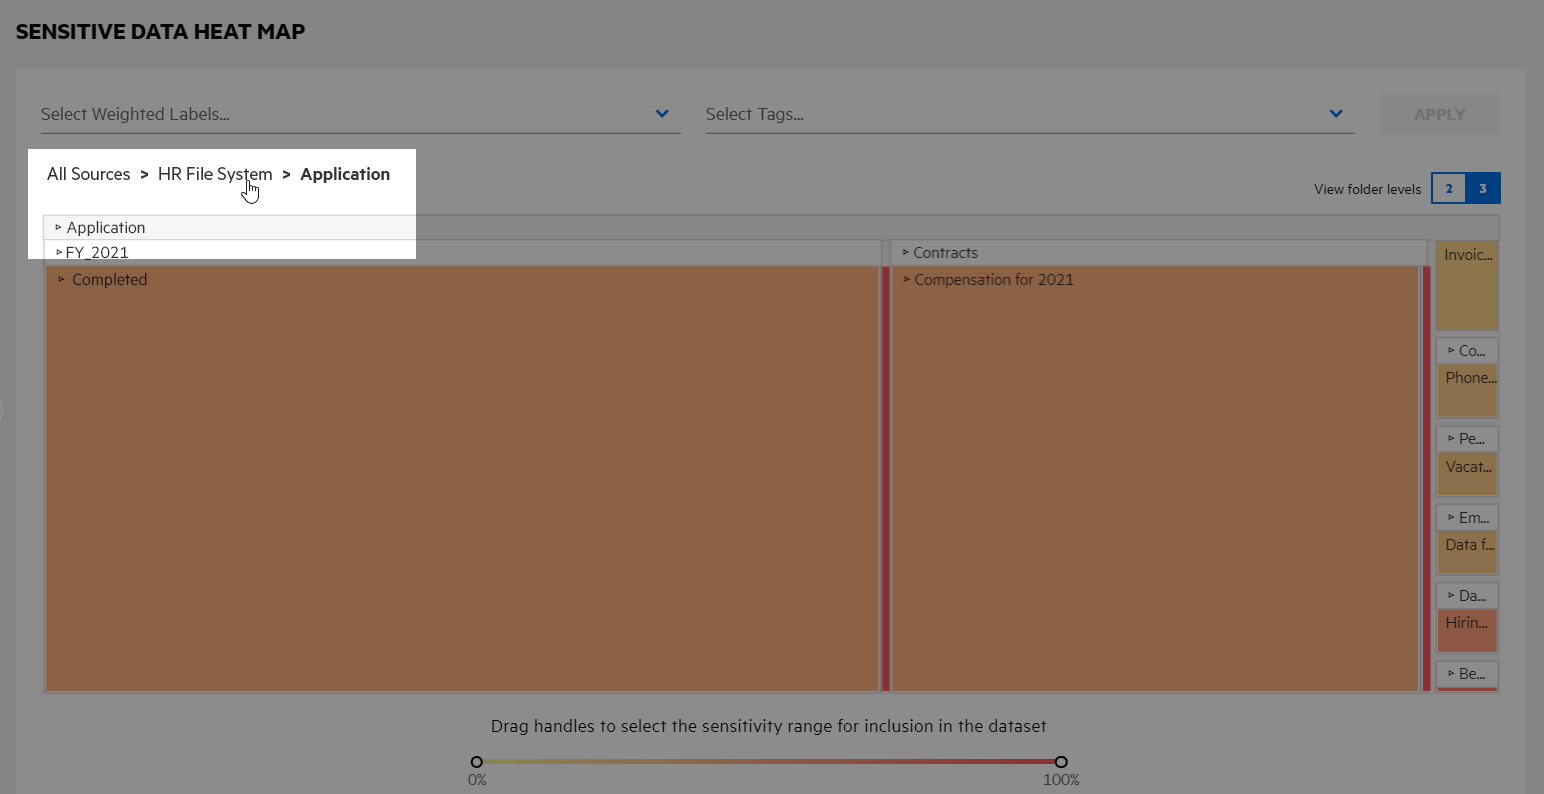
Task: Click the blue chevron icon on Select Weighted Labels
Action: tap(661, 113)
